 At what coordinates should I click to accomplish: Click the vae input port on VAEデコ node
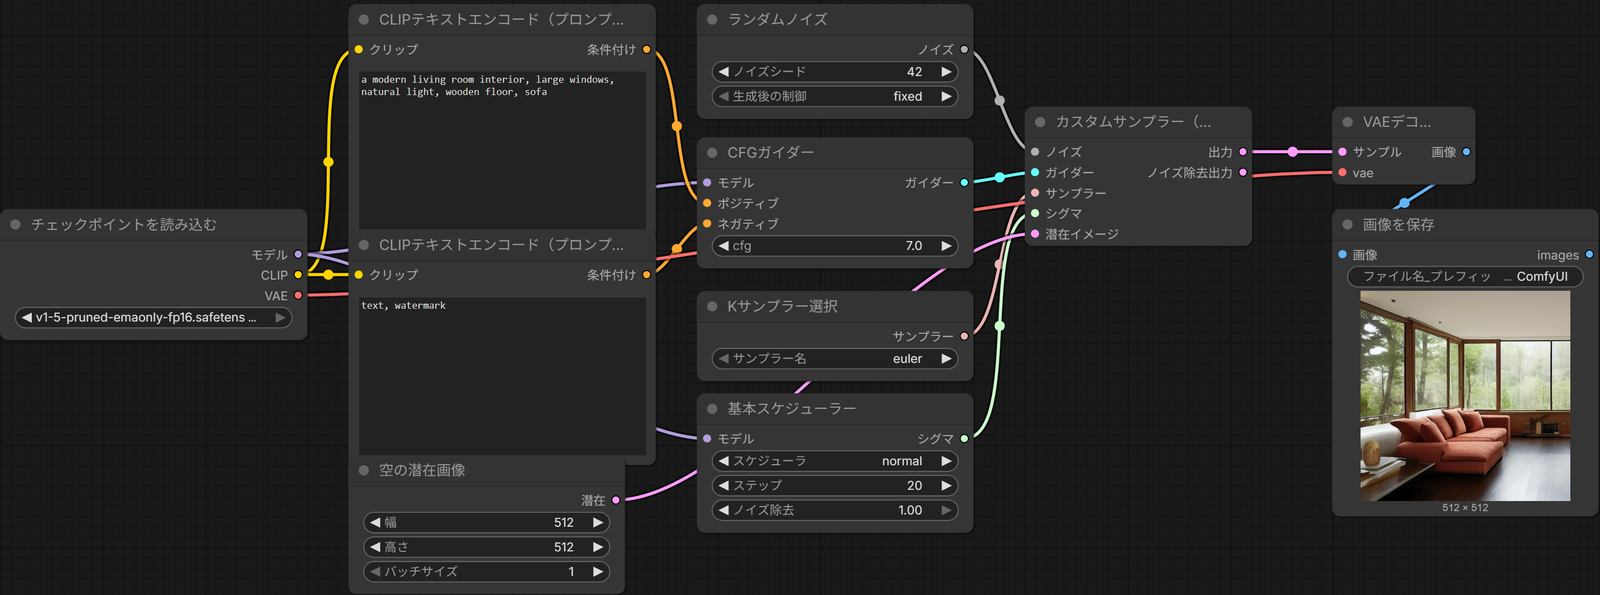pyautogui.click(x=1342, y=173)
